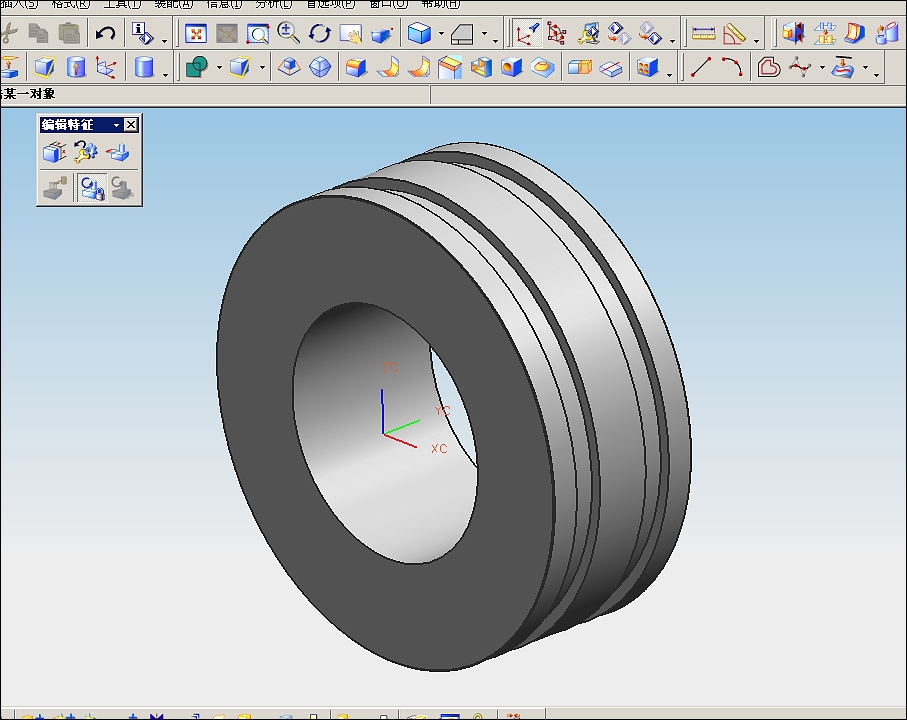Screen dimensions: 907x720
Task: Open dropdown beside gray Wireframe icon
Action: click(485, 34)
